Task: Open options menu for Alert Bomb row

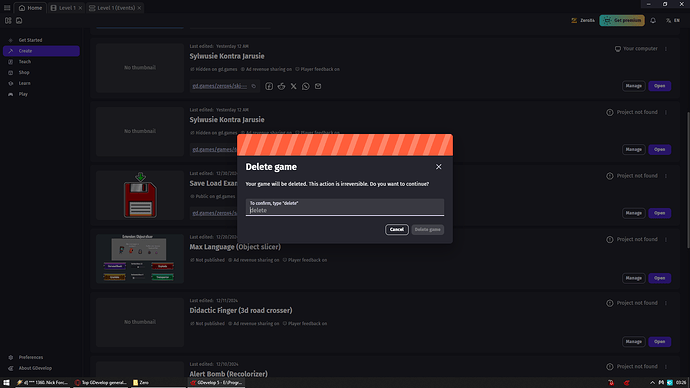Action: [x=666, y=366]
